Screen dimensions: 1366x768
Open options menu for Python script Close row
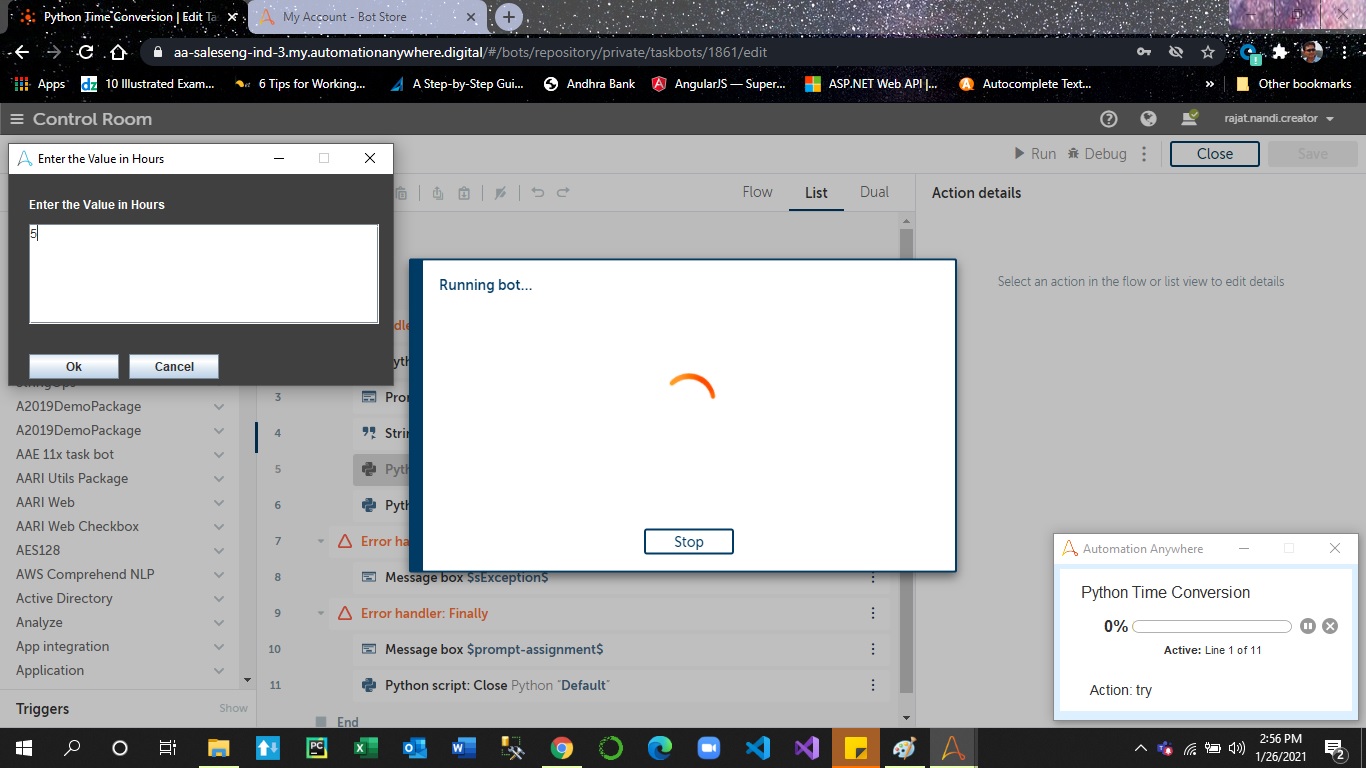coord(873,685)
